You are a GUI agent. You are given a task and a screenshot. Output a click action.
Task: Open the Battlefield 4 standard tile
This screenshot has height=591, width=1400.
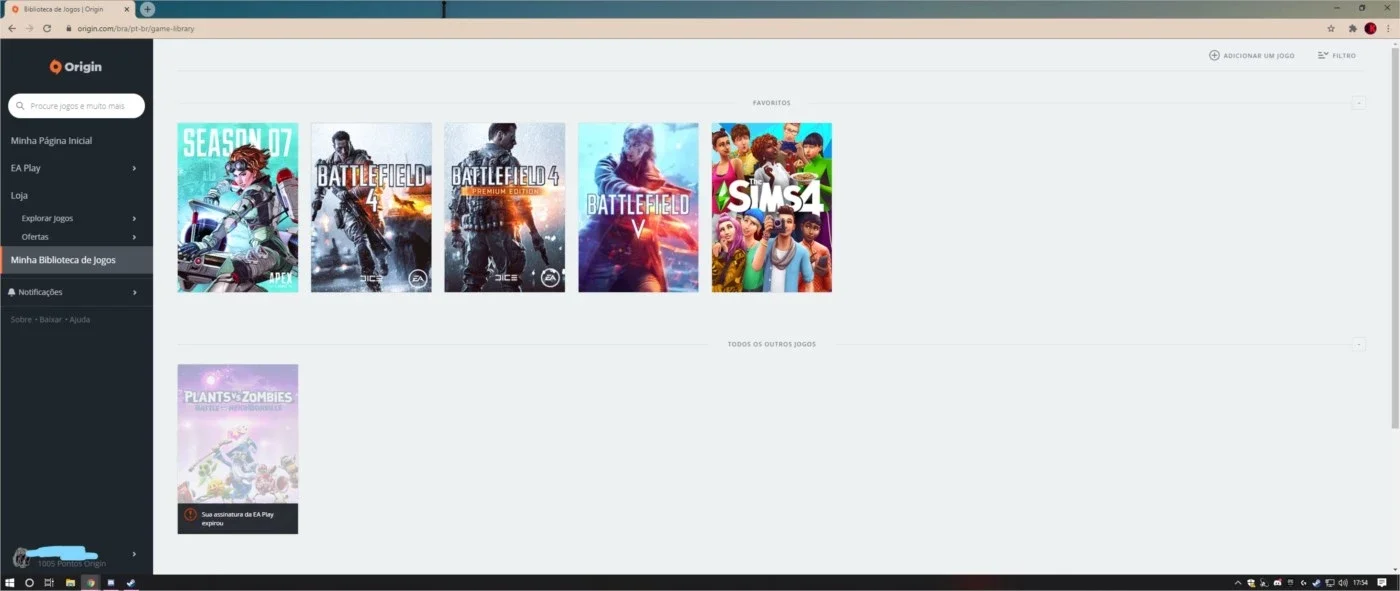click(x=371, y=207)
